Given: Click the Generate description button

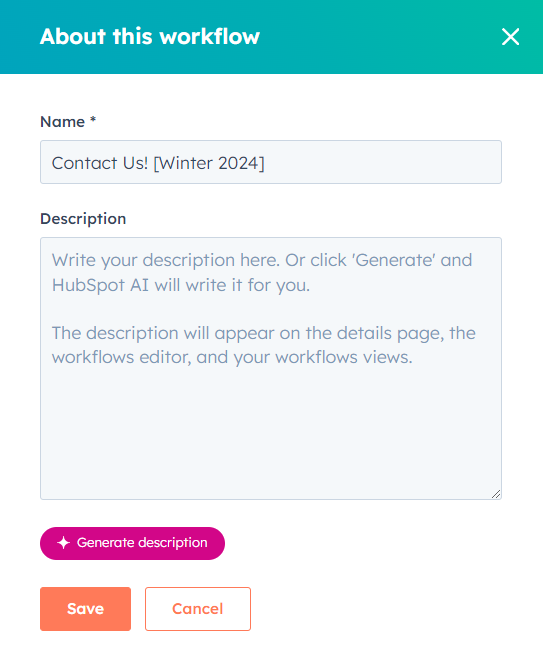Looking at the screenshot, I should pos(132,543).
